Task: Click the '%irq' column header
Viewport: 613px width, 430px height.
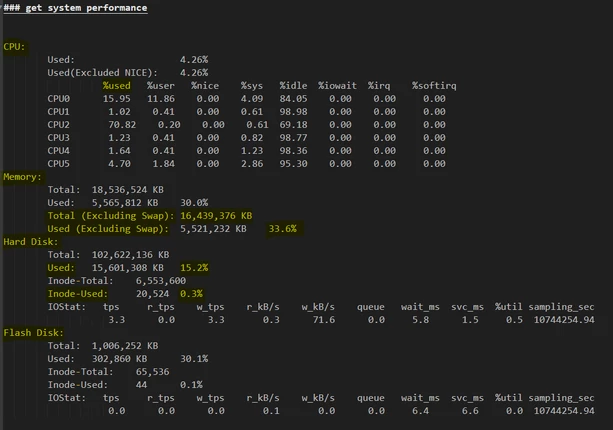Action: 379,86
